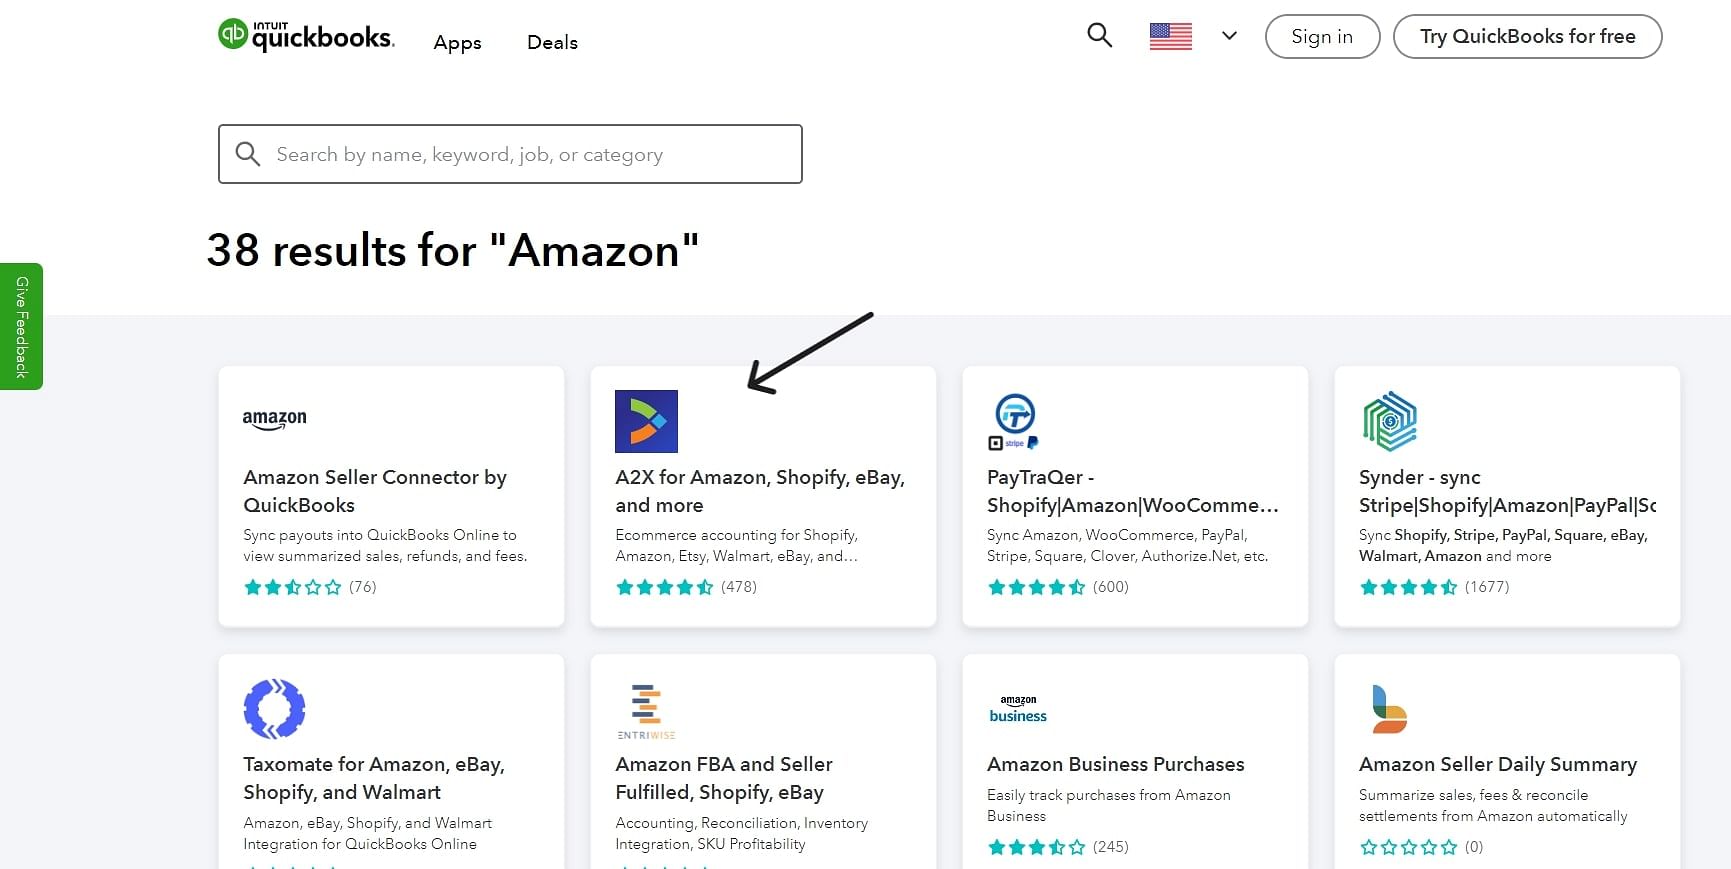Click the Entriwise app logo

[x=646, y=711]
